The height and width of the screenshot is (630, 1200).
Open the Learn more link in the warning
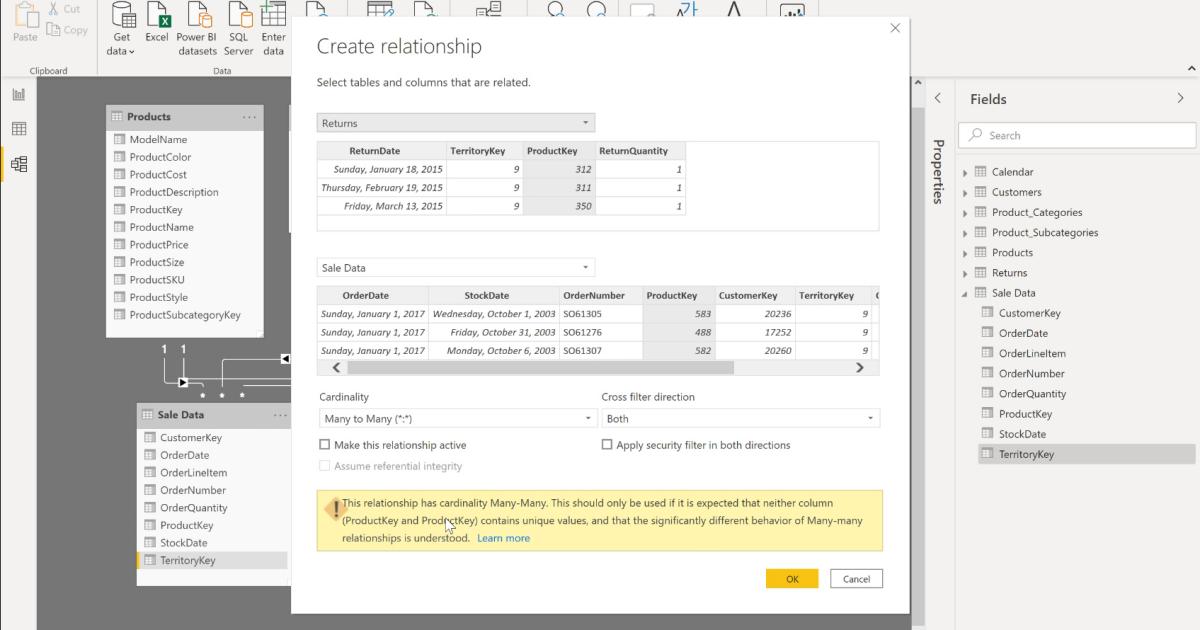[504, 537]
